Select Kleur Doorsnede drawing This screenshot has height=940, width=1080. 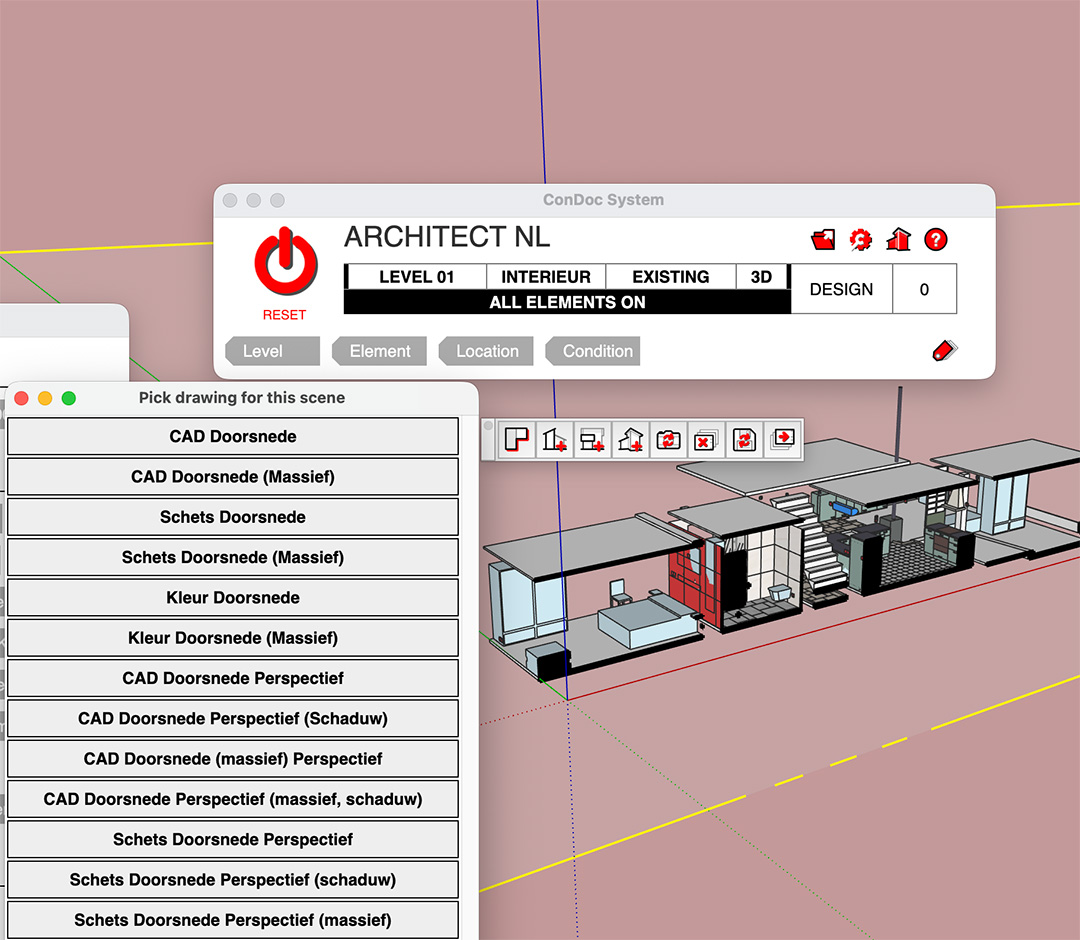point(233,598)
